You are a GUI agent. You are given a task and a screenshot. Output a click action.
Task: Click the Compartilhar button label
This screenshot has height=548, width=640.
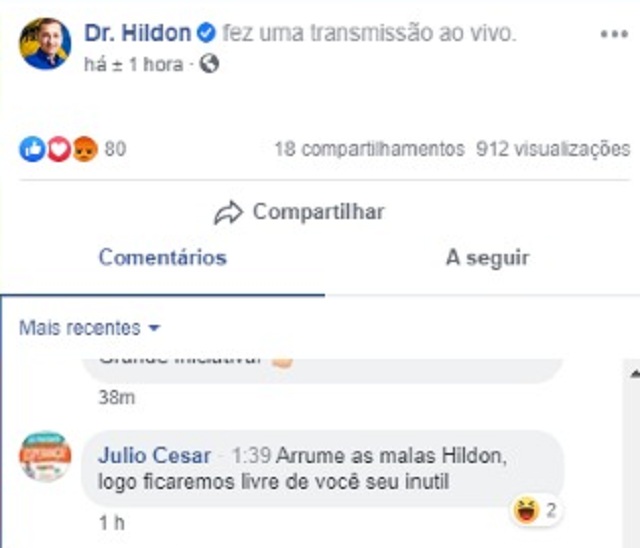click(318, 212)
